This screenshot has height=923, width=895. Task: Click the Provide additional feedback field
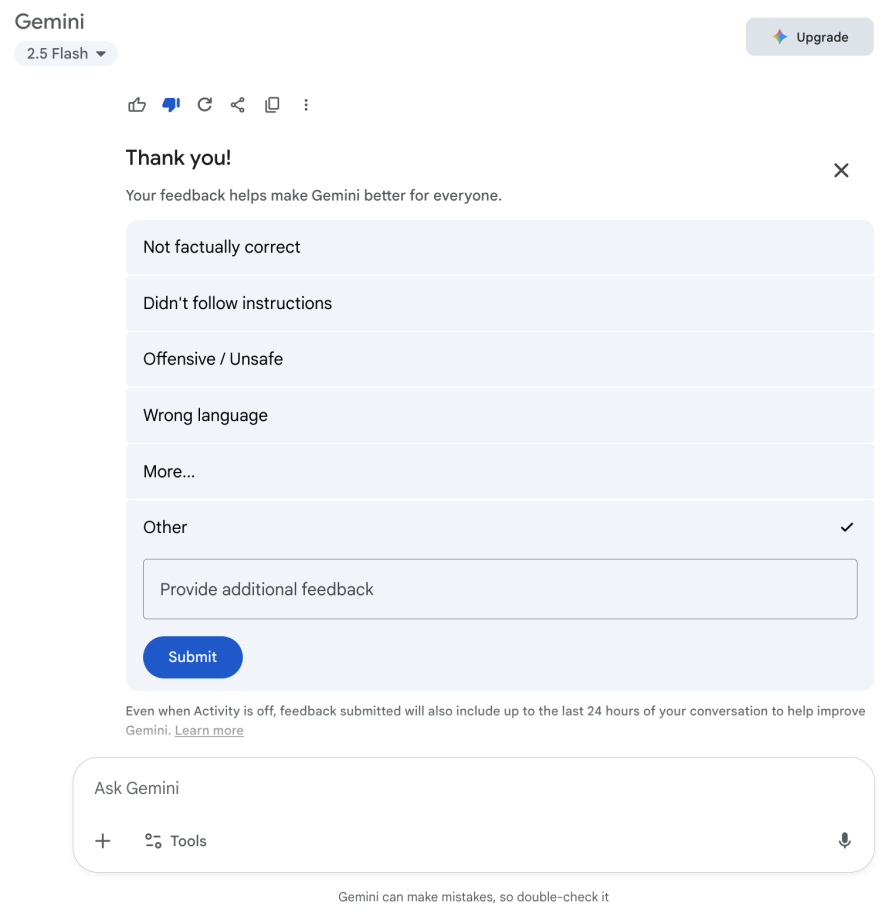(x=500, y=589)
